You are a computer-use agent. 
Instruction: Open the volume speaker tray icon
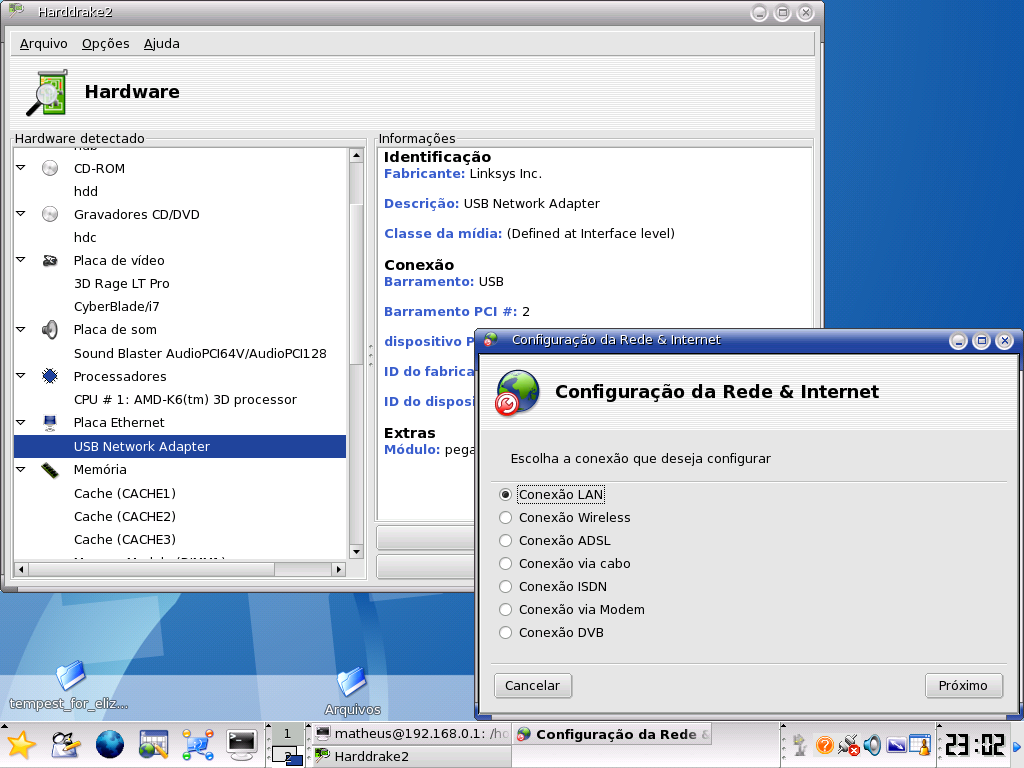[x=872, y=745]
